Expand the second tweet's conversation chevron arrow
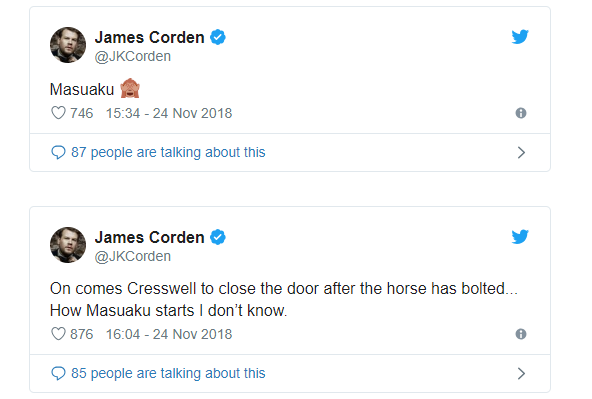 (521, 373)
